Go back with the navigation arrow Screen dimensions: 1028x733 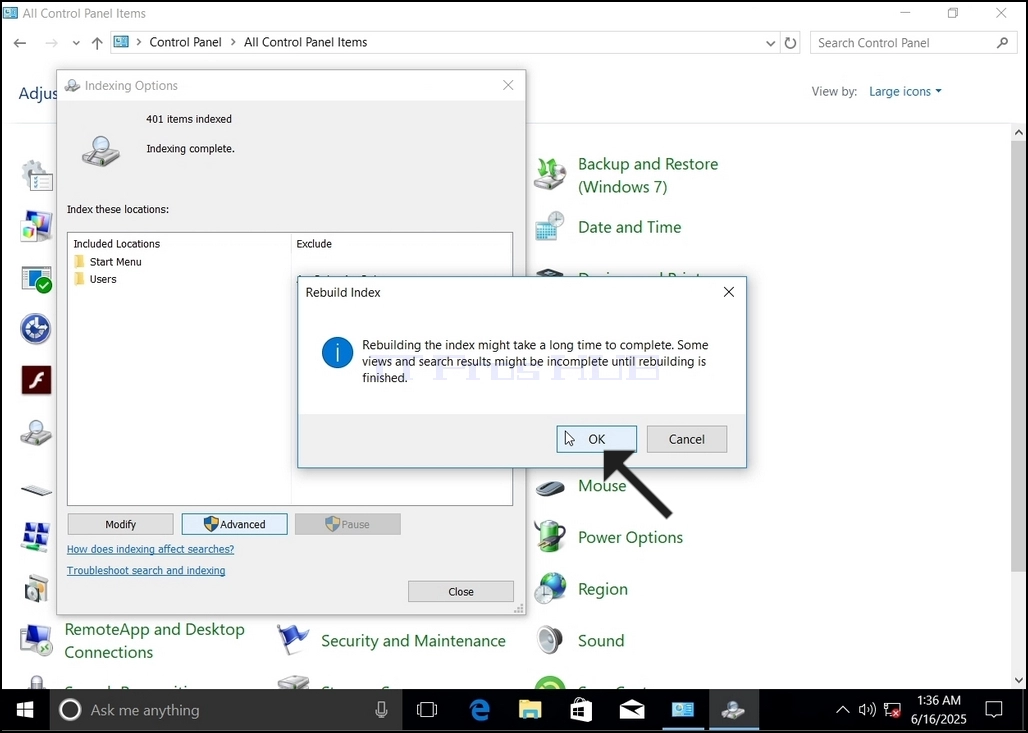pyautogui.click(x=20, y=43)
